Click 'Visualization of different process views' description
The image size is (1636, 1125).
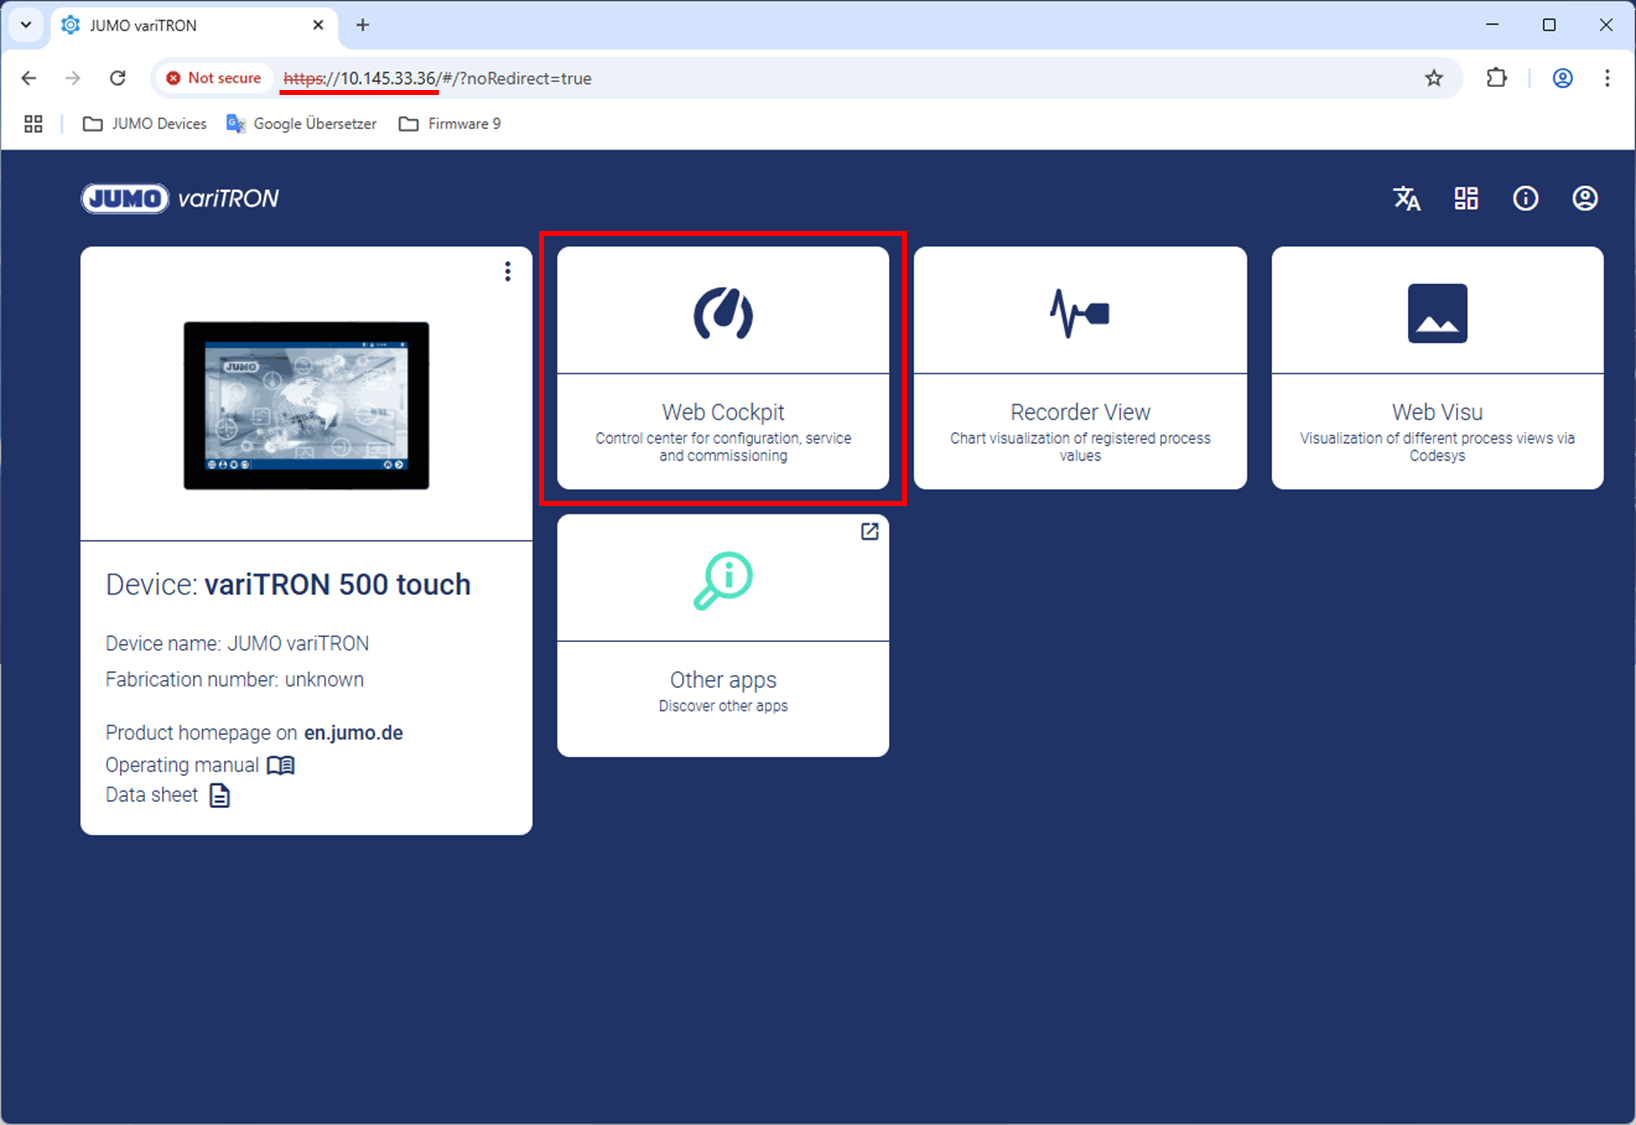pyautogui.click(x=1437, y=447)
